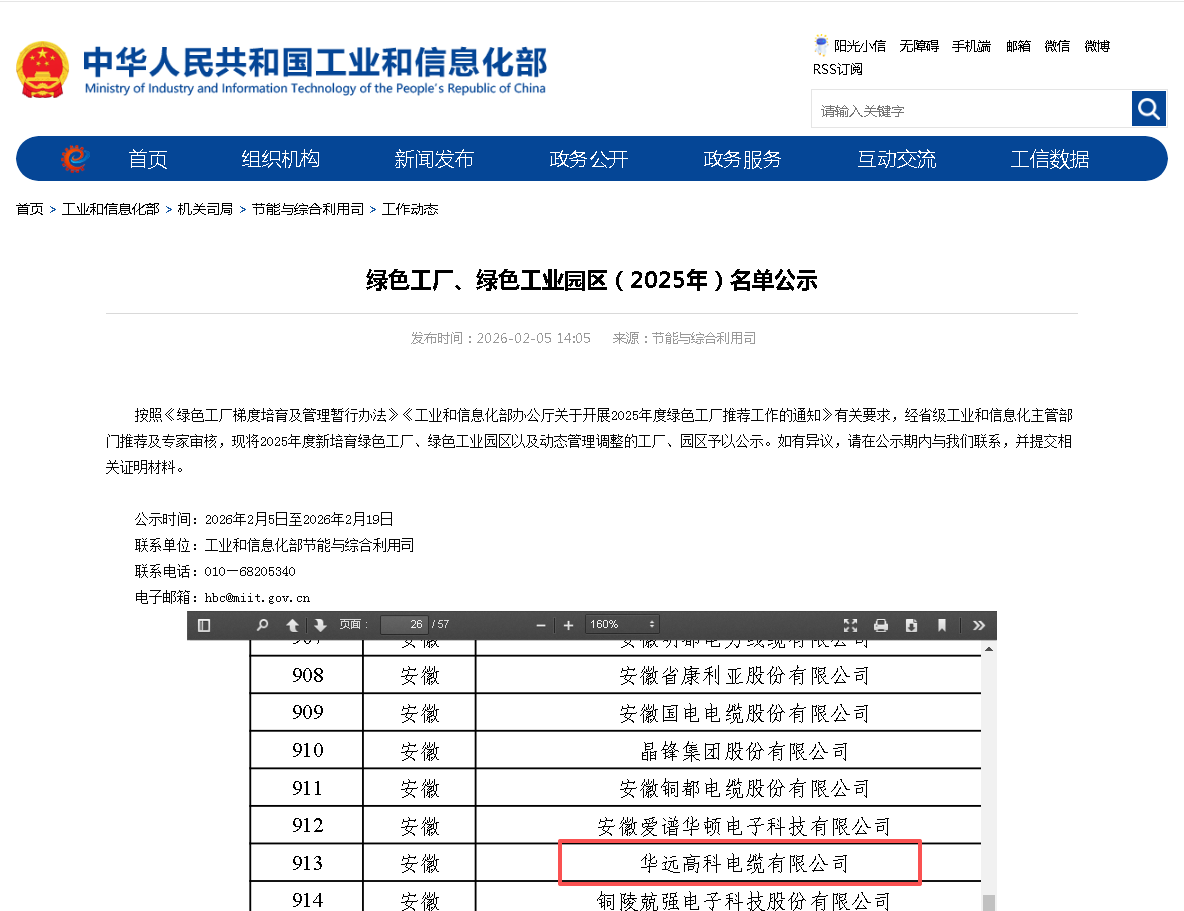Open the 新闻发布 navigation menu
This screenshot has height=911, width=1184.
(x=434, y=159)
